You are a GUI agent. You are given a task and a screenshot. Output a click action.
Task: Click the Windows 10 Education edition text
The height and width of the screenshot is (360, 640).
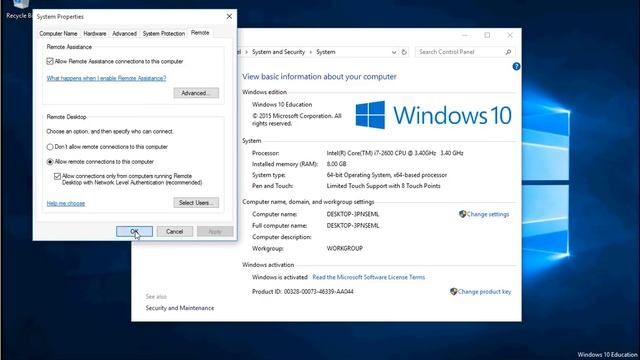pos(282,104)
